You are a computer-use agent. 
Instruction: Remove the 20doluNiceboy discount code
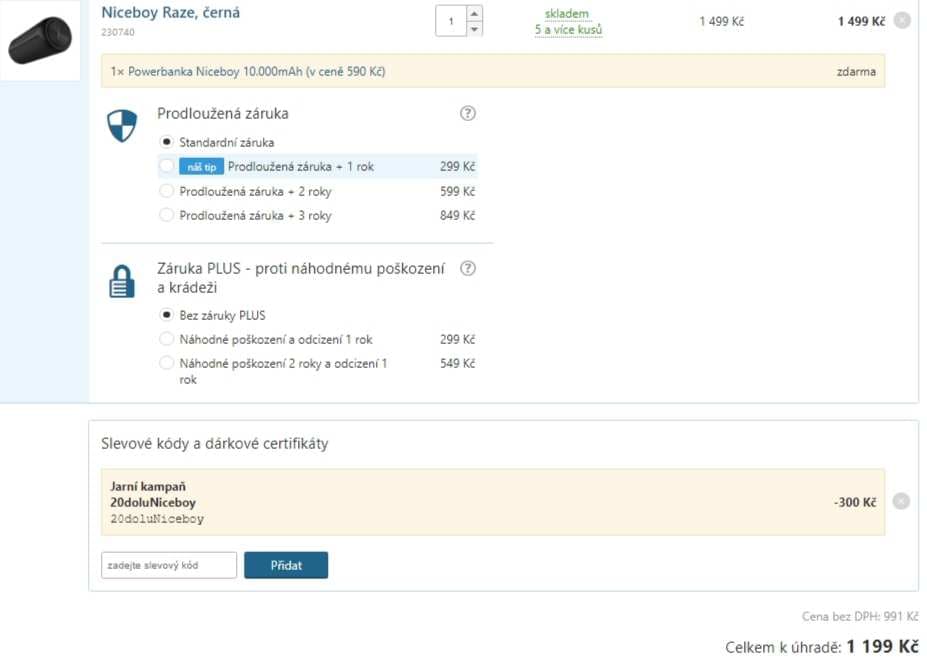901,501
